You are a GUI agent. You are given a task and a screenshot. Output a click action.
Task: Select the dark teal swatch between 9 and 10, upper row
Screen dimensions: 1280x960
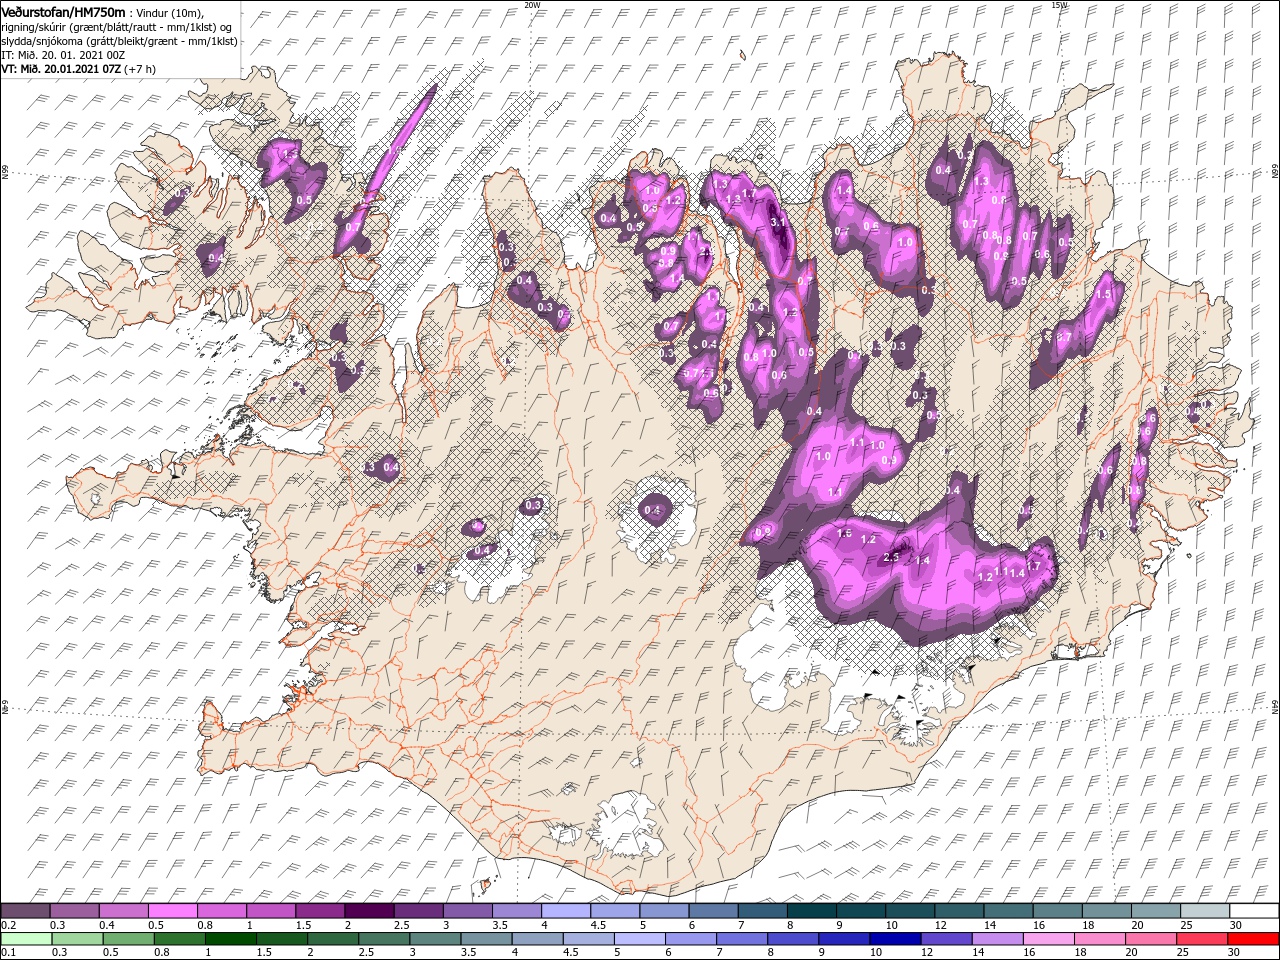(x=861, y=911)
